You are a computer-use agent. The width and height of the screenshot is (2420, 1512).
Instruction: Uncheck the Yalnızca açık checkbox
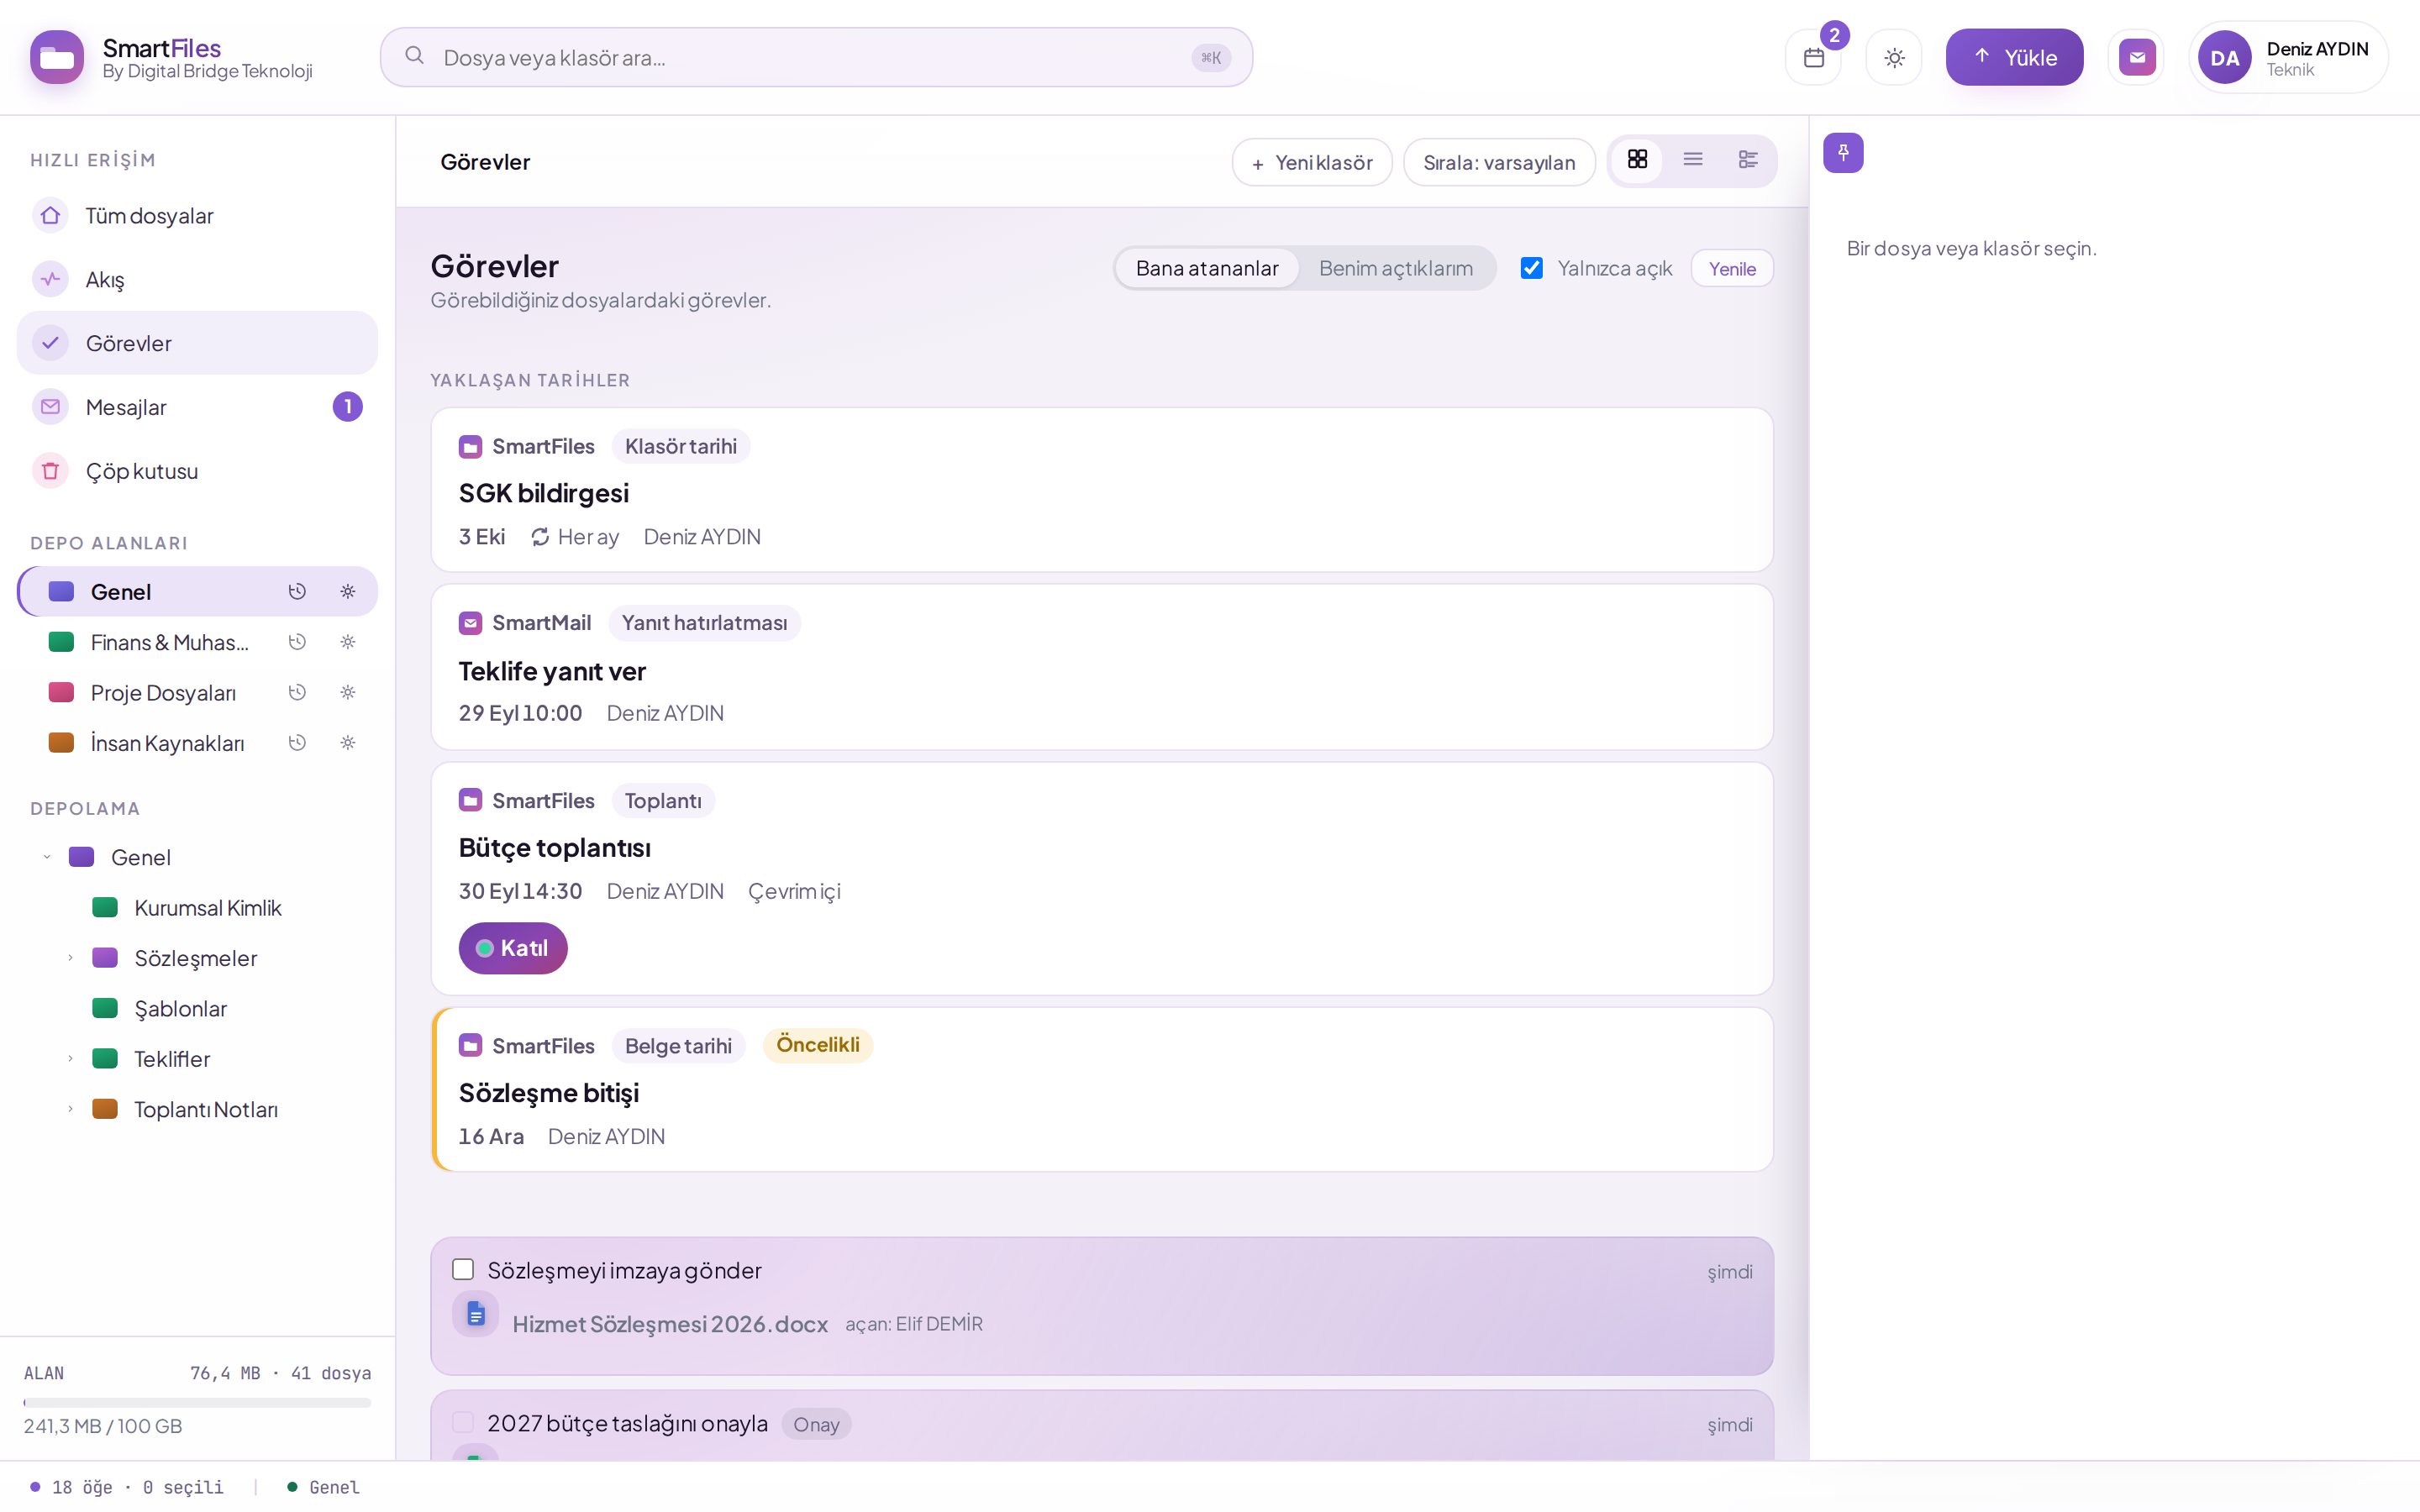coord(1531,268)
